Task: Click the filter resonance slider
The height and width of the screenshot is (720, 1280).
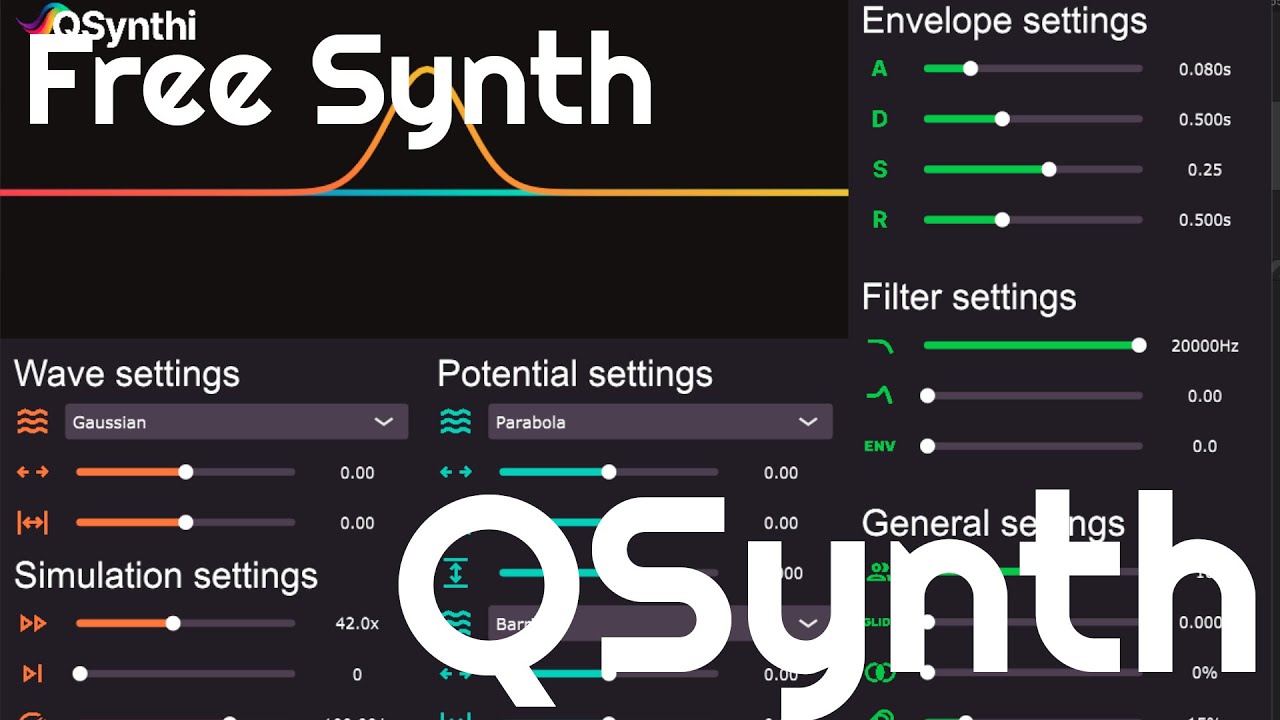Action: point(1033,396)
